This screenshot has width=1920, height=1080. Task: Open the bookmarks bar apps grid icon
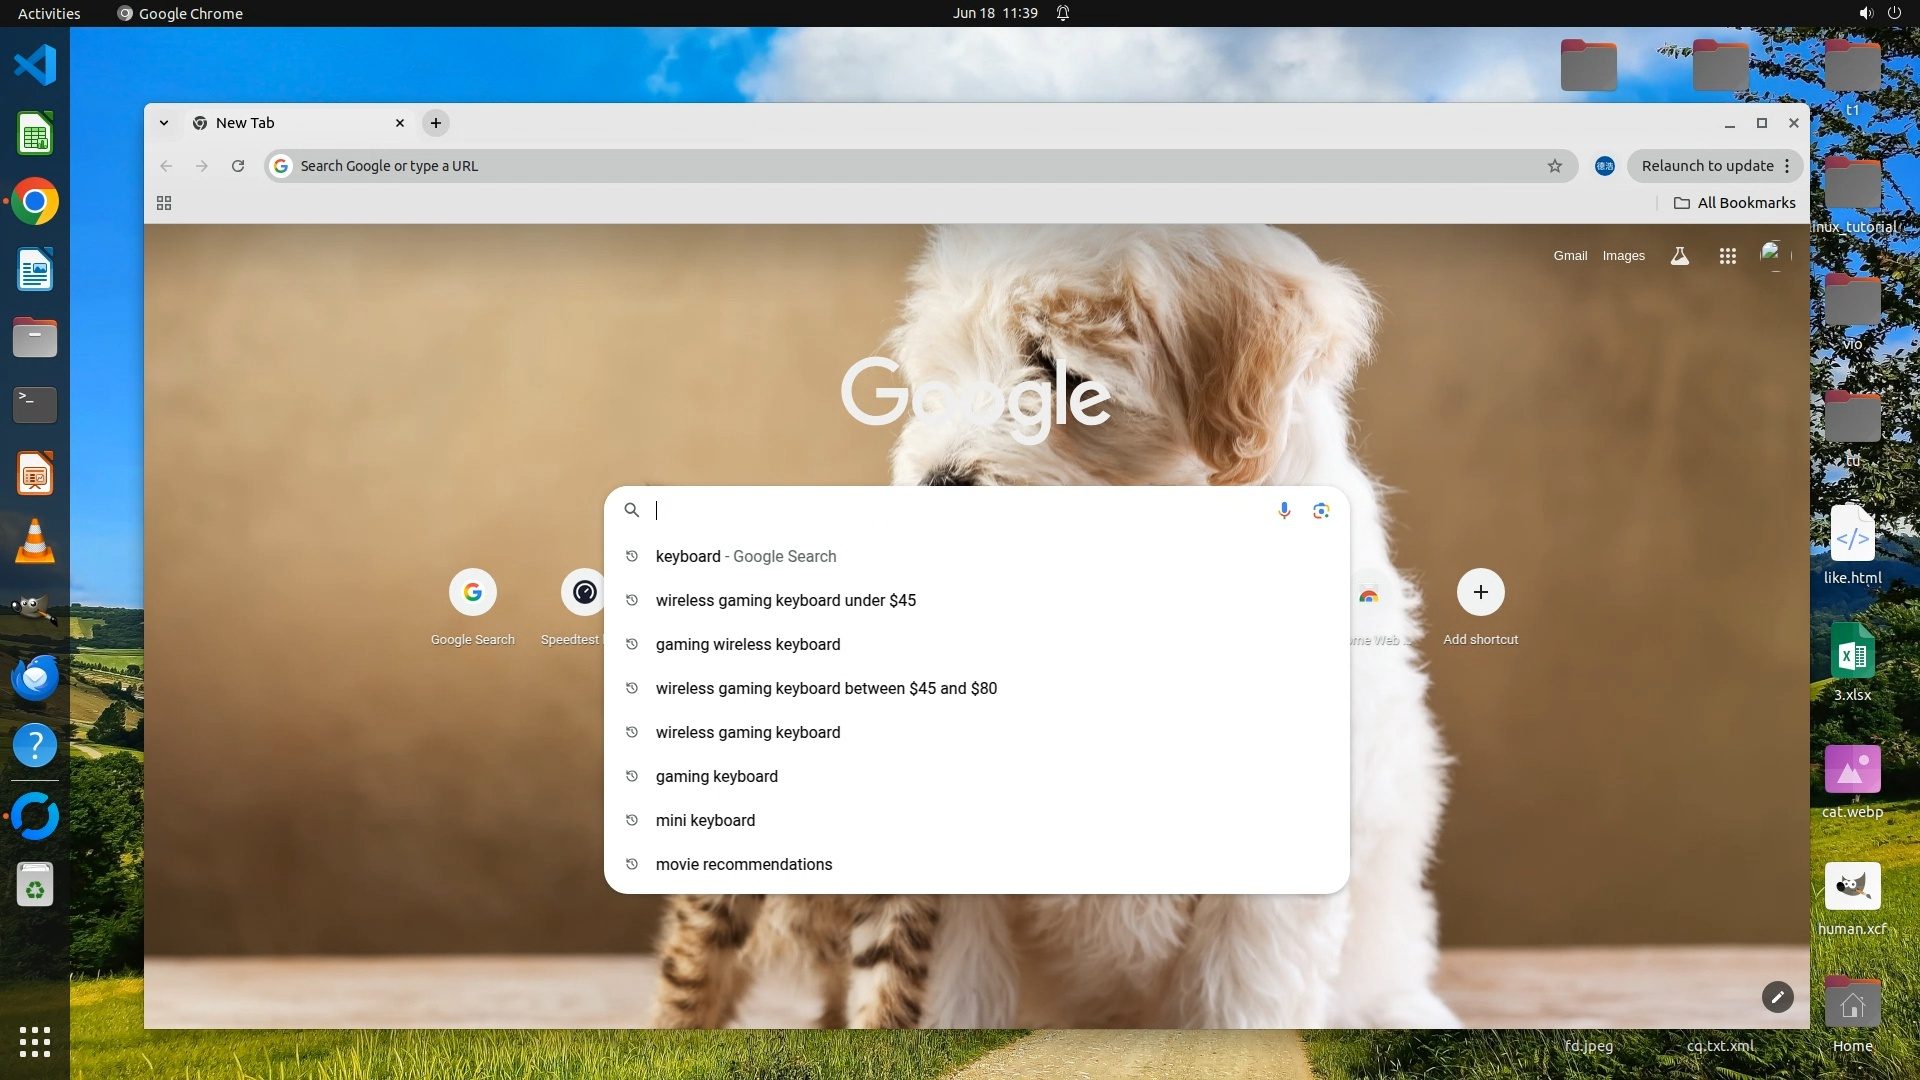tap(164, 203)
